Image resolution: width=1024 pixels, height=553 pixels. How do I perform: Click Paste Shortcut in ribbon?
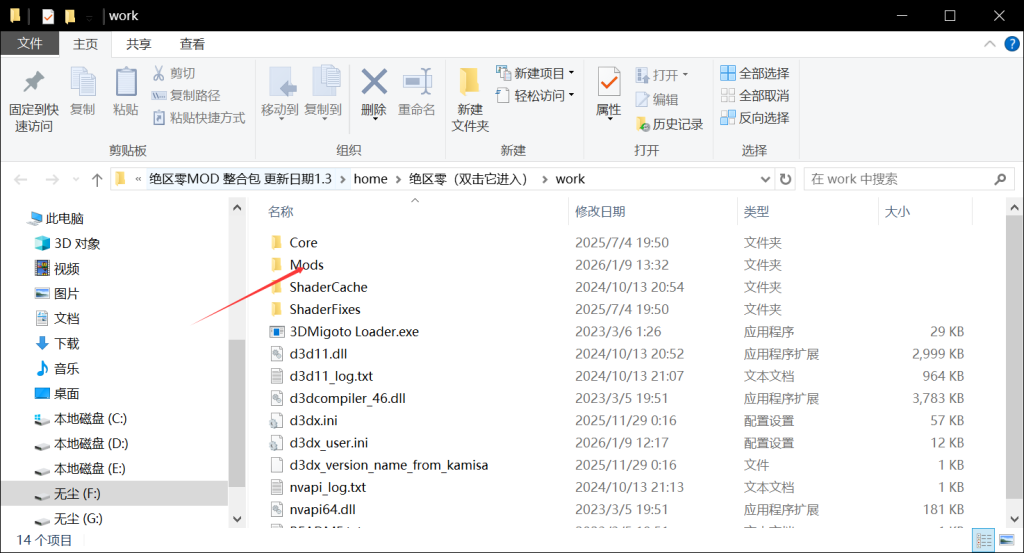pos(199,118)
